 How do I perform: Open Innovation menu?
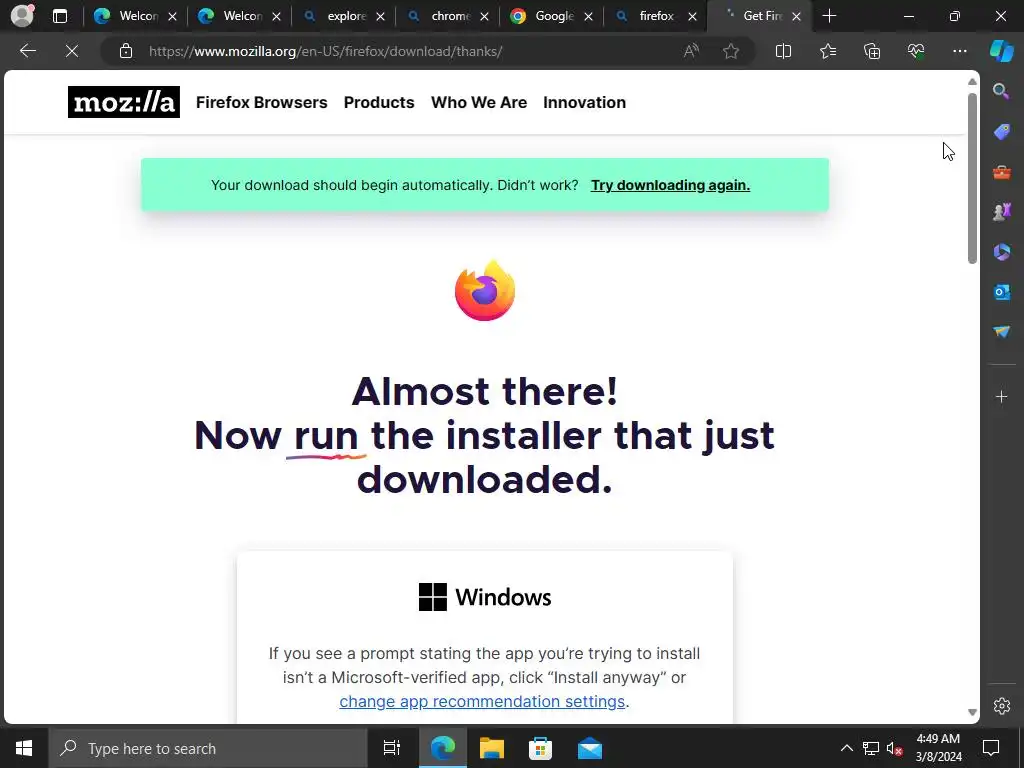point(584,103)
